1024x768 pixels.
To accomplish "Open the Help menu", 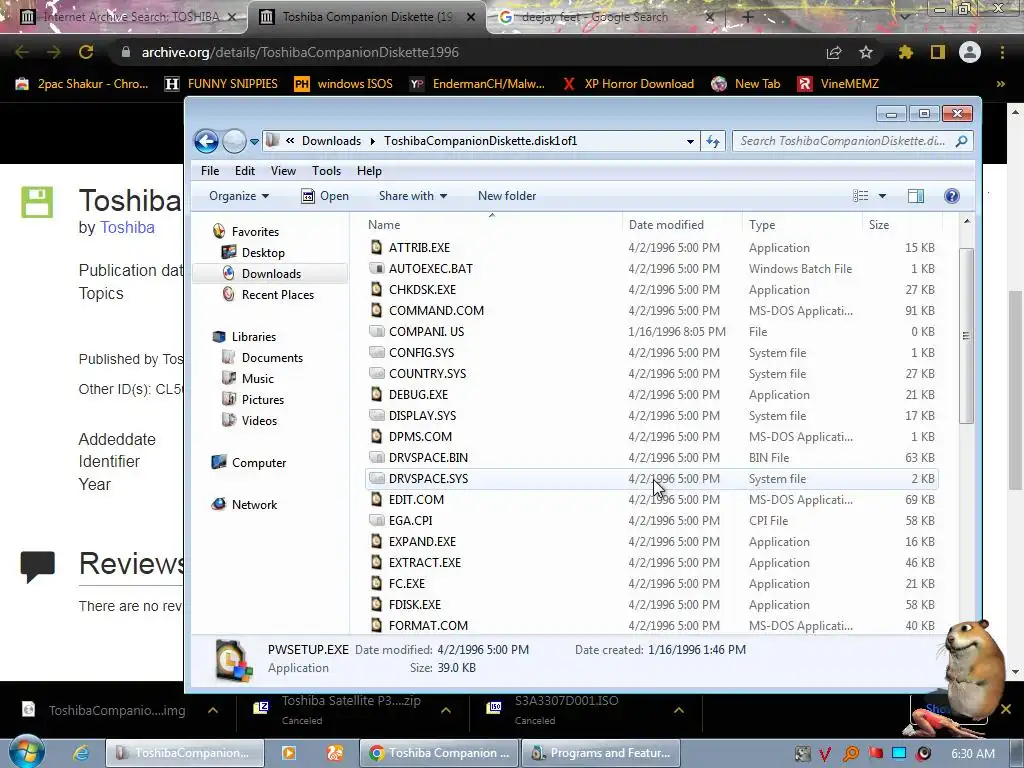I will pyautogui.click(x=369, y=170).
